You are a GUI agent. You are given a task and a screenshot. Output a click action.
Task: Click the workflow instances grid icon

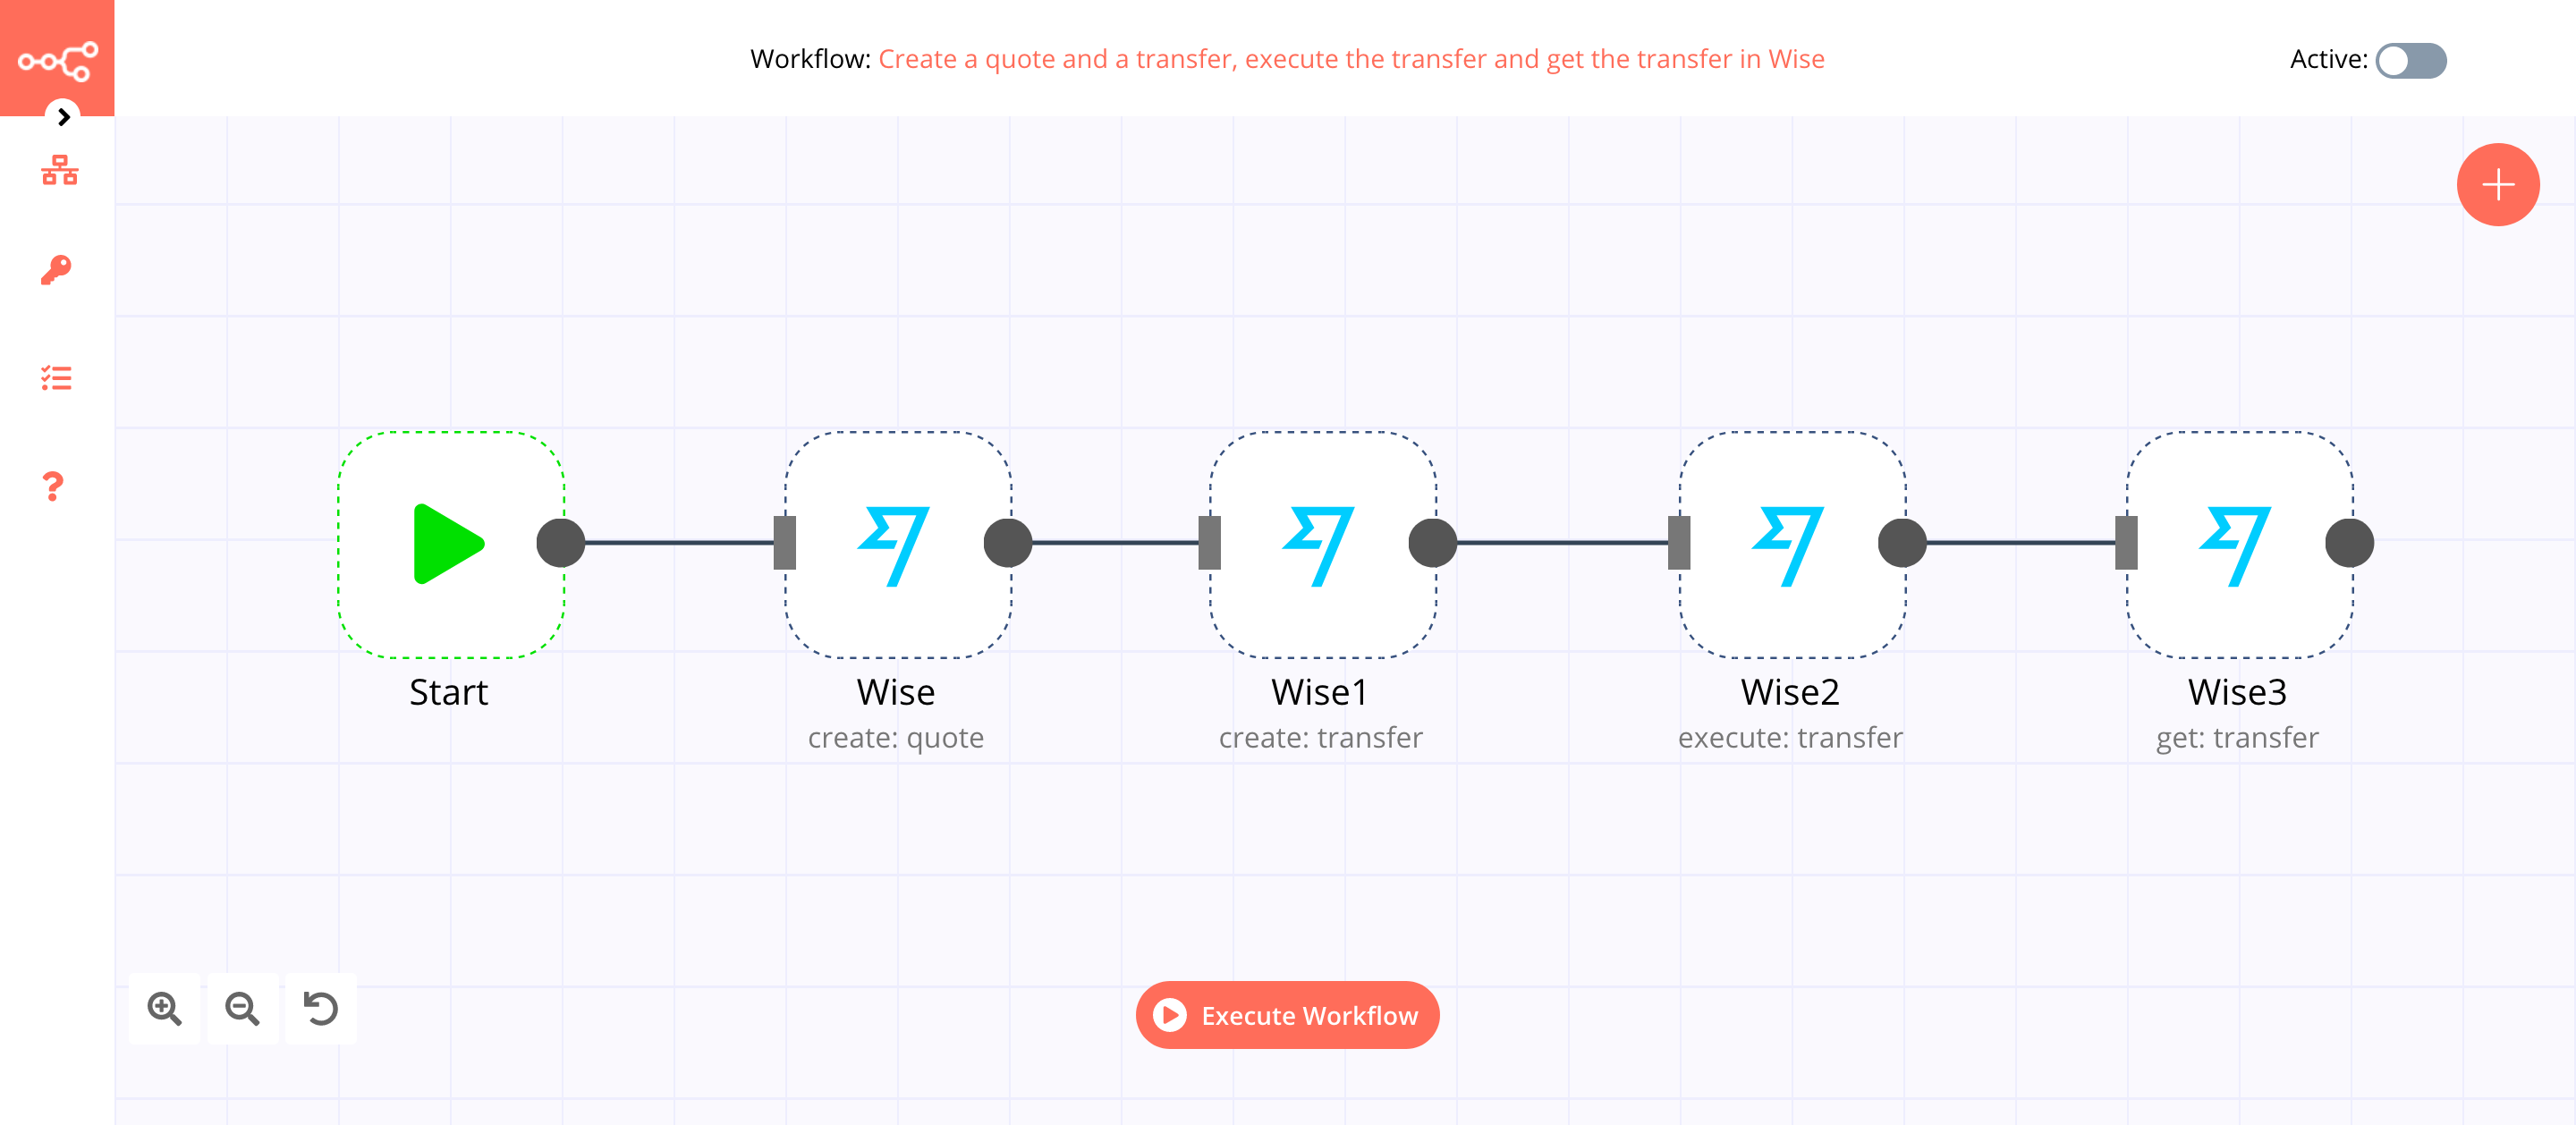(x=57, y=171)
